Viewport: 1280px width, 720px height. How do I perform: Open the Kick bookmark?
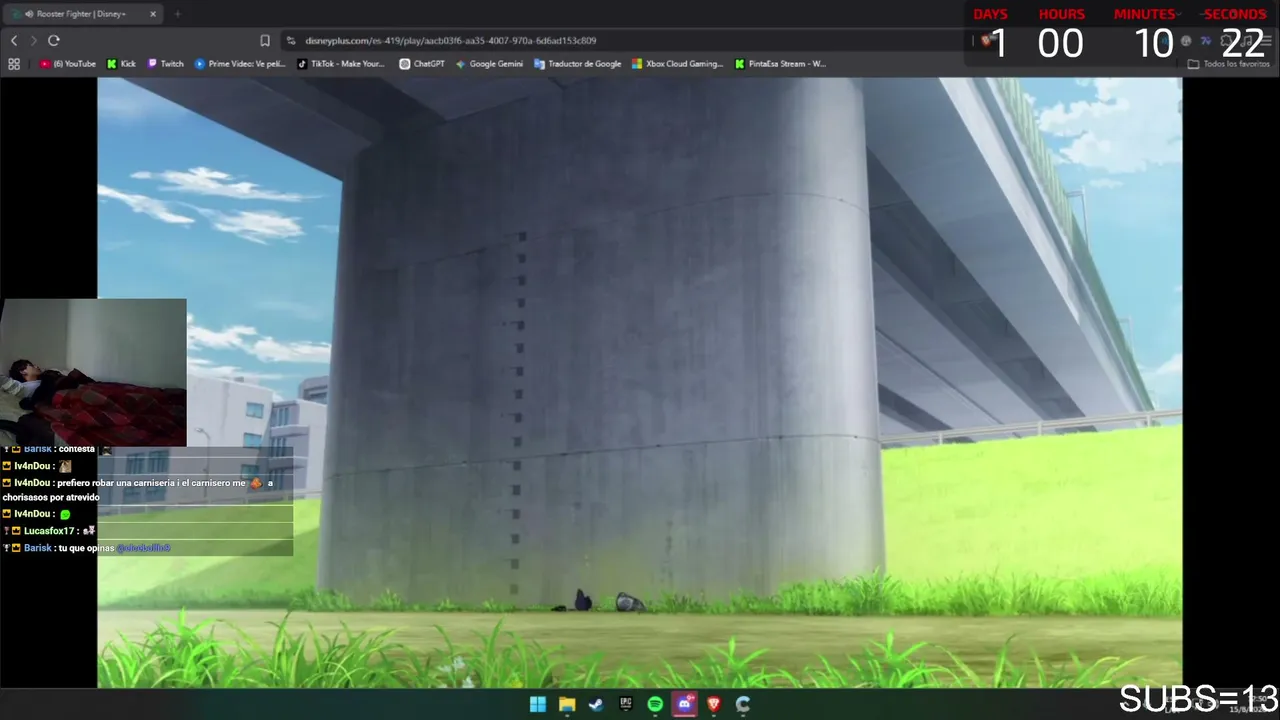click(x=121, y=64)
